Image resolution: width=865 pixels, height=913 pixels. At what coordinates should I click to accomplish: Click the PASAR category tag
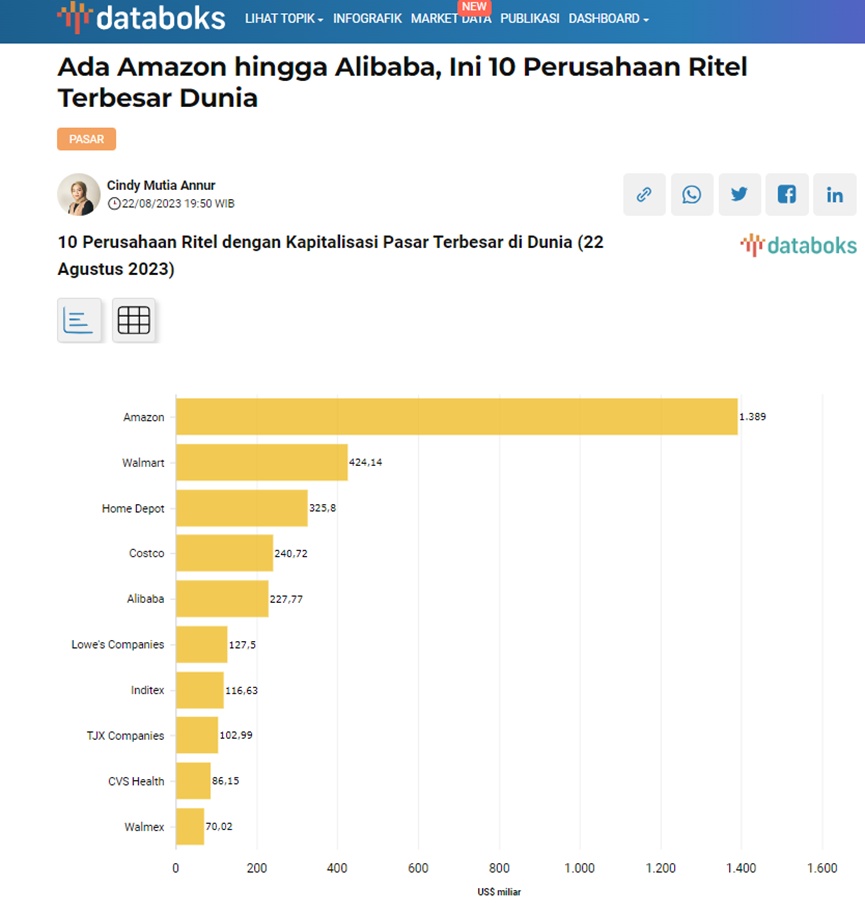(87, 139)
